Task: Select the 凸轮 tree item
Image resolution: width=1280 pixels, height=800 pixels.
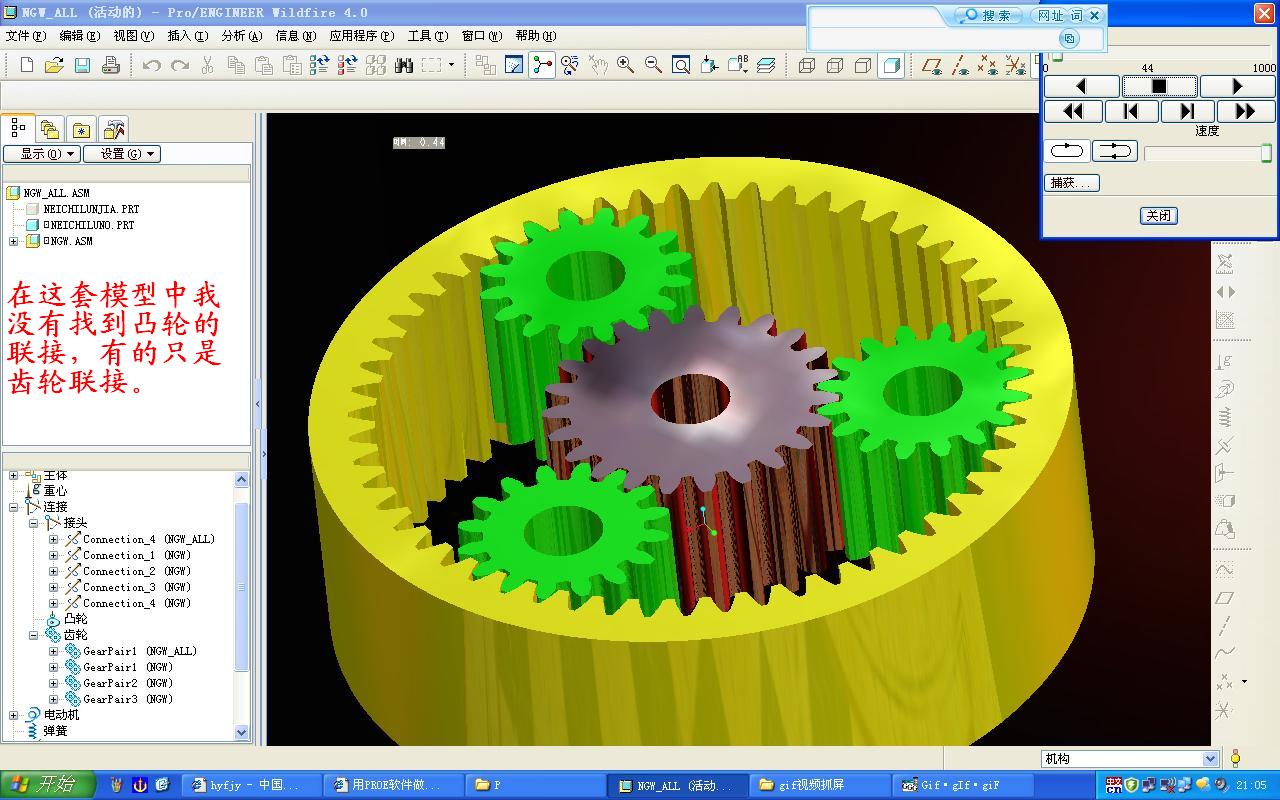Action: pos(75,619)
